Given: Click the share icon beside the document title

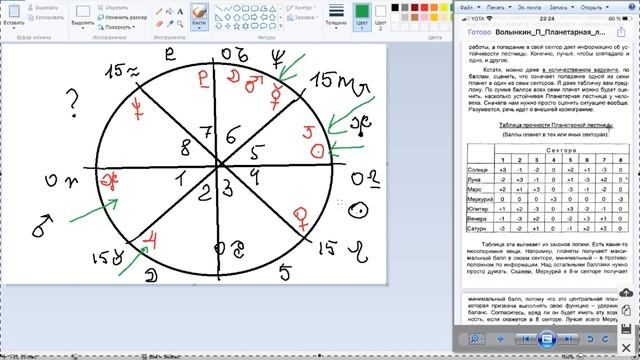Looking at the screenshot, I should coord(621,32).
